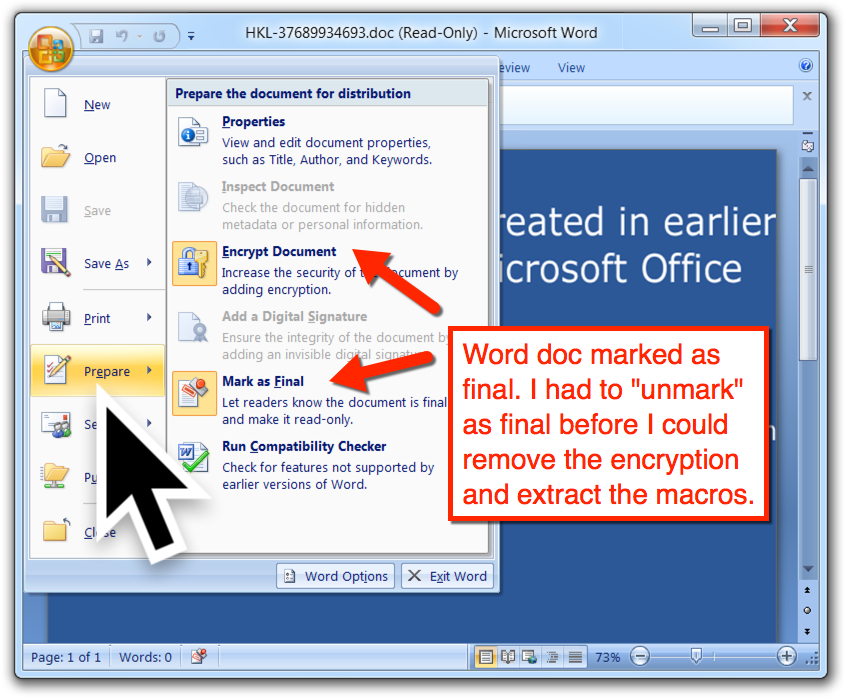Click the Page 1 of 1 indicator
The image size is (846, 699).
(x=65, y=657)
